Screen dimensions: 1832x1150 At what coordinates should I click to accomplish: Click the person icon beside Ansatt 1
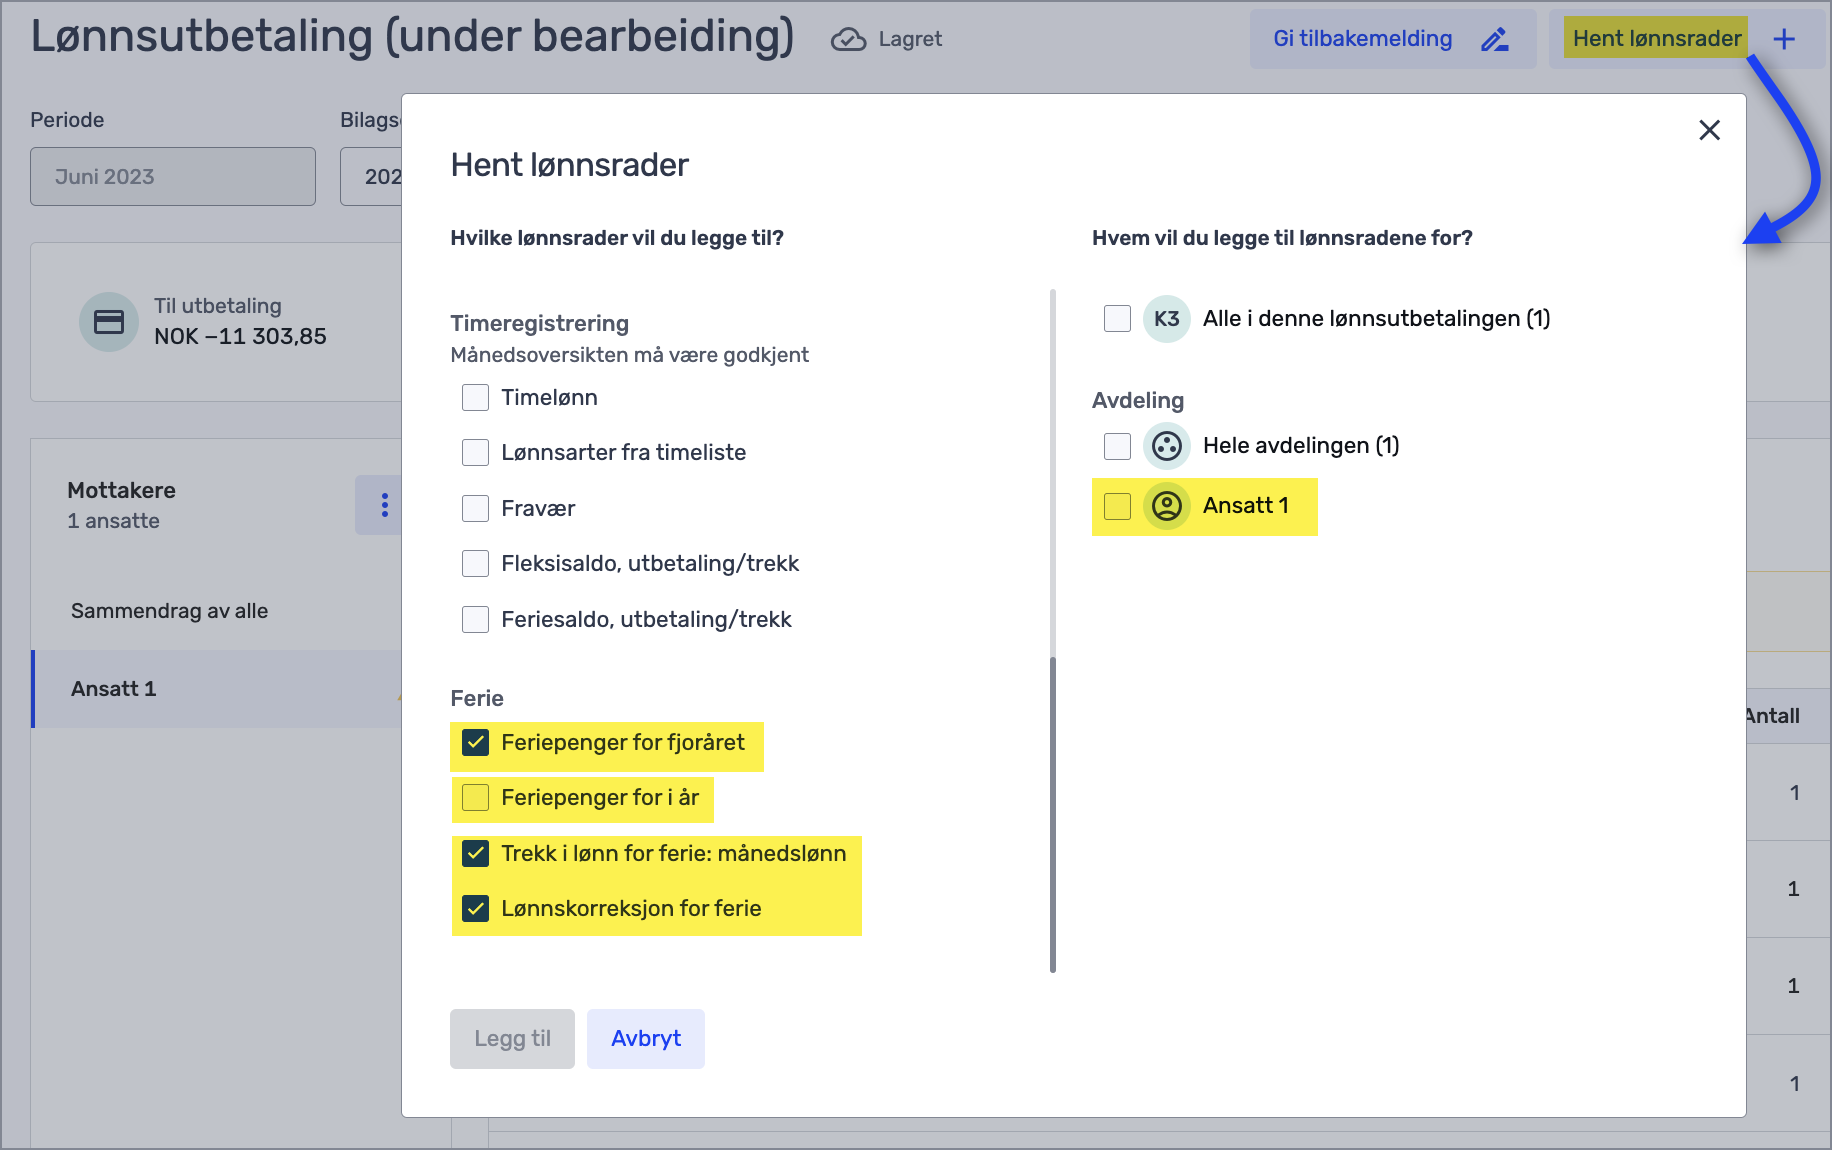1166,506
